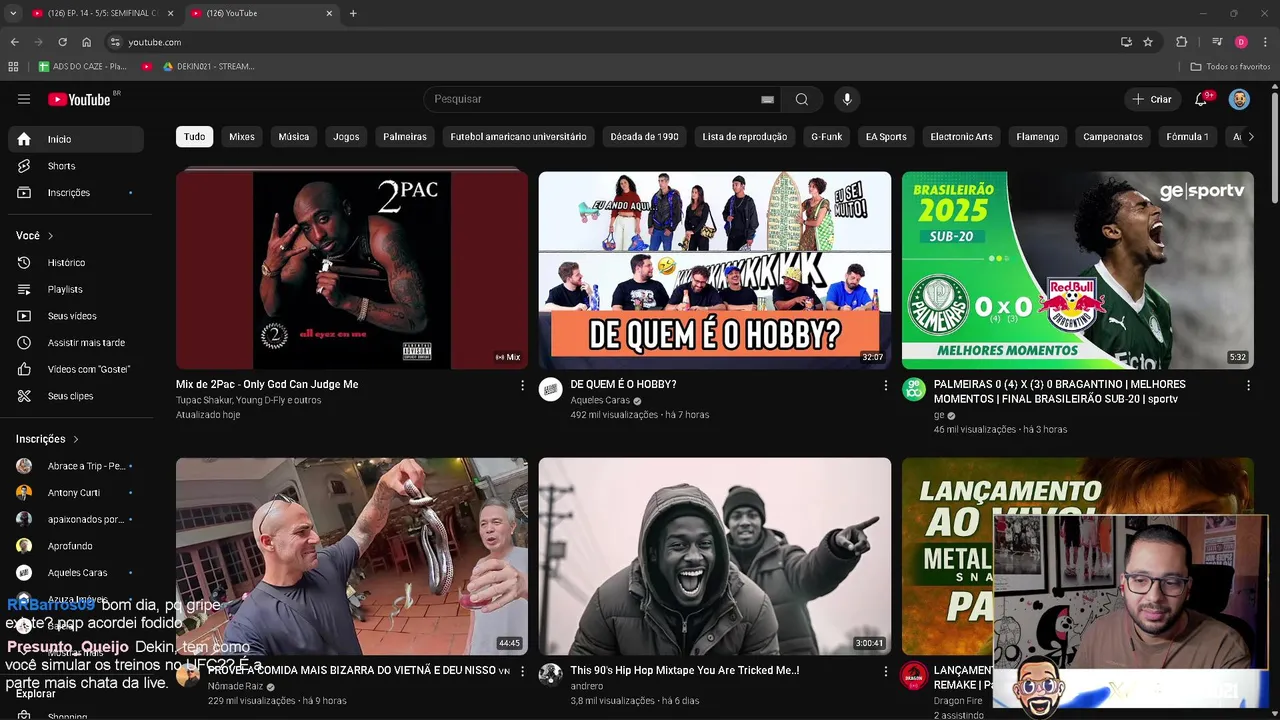Select the Campeonatos filter chip

click(x=1113, y=137)
